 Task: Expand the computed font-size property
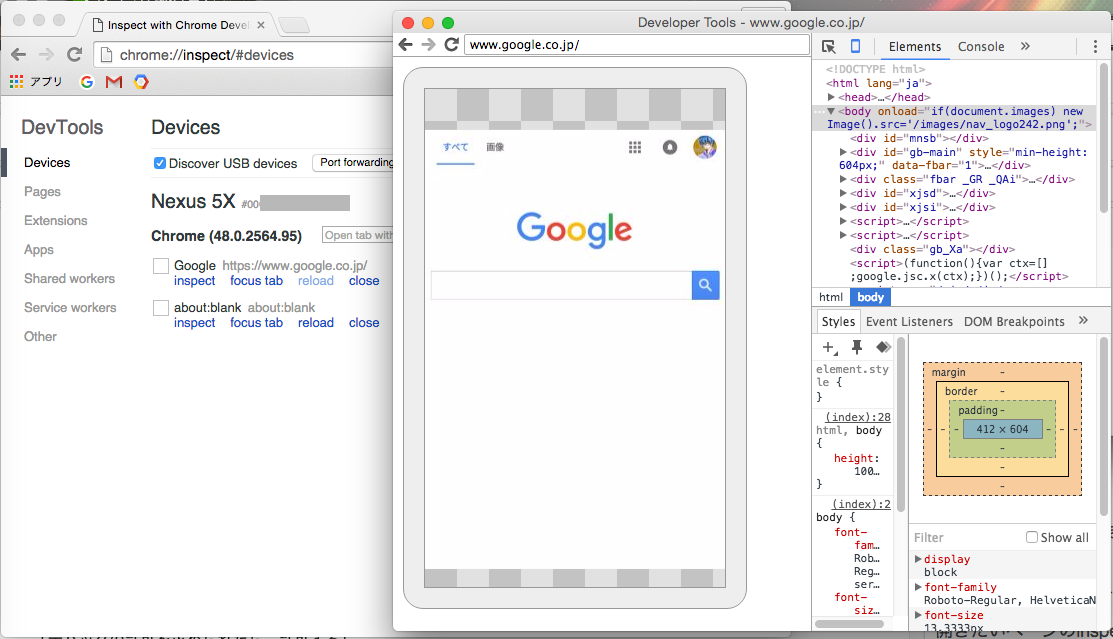(918, 615)
